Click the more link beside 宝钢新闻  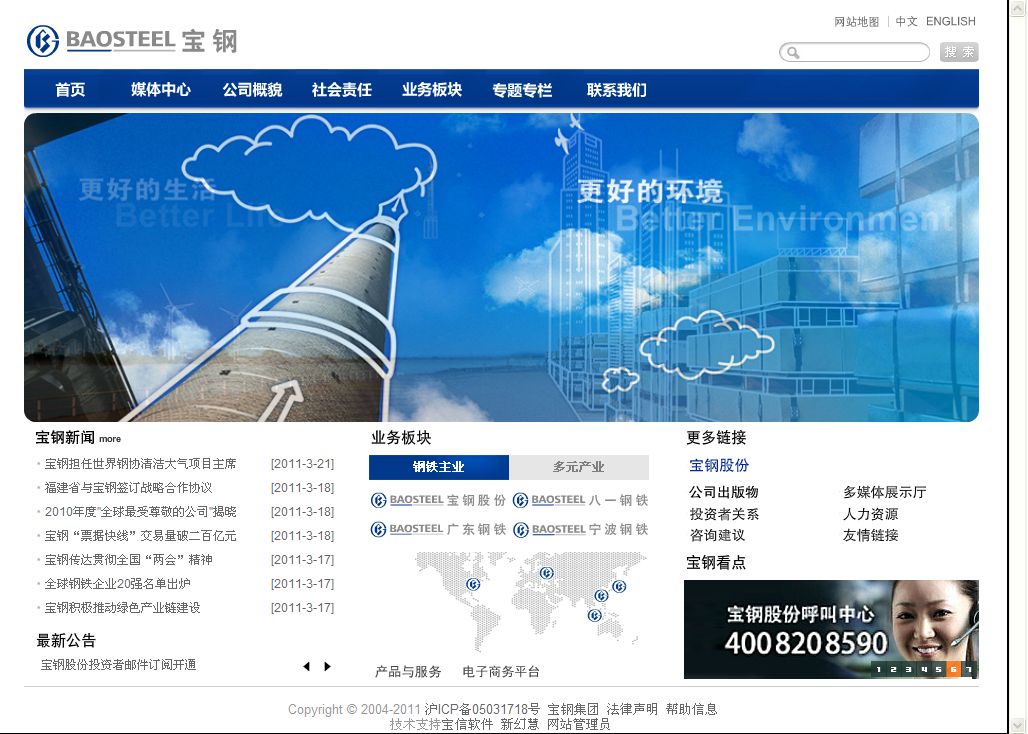pos(109,439)
